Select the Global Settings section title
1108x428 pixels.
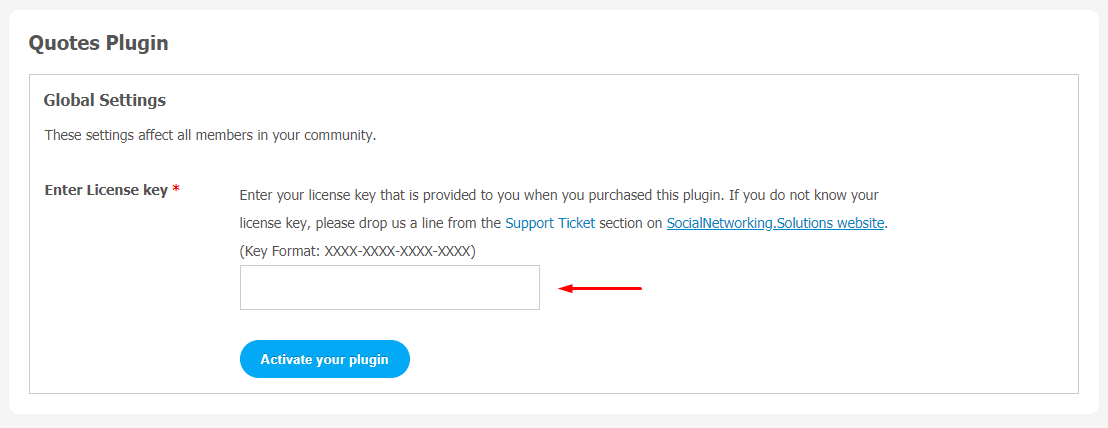105,100
